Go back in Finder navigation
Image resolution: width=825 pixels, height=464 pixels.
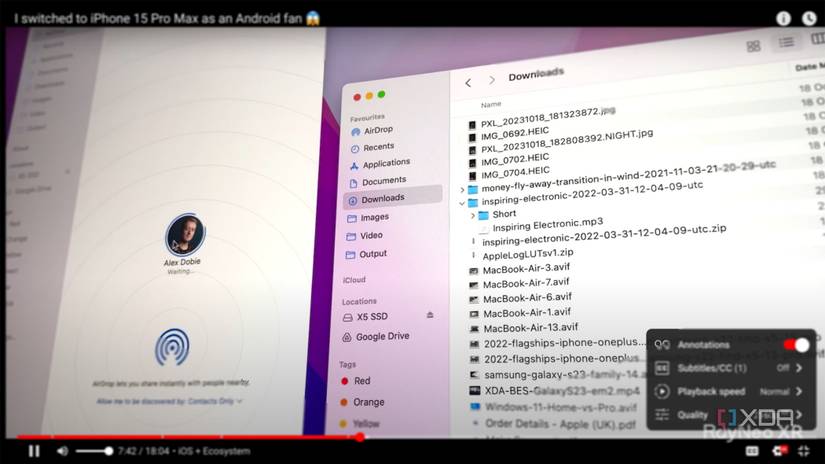coord(468,83)
